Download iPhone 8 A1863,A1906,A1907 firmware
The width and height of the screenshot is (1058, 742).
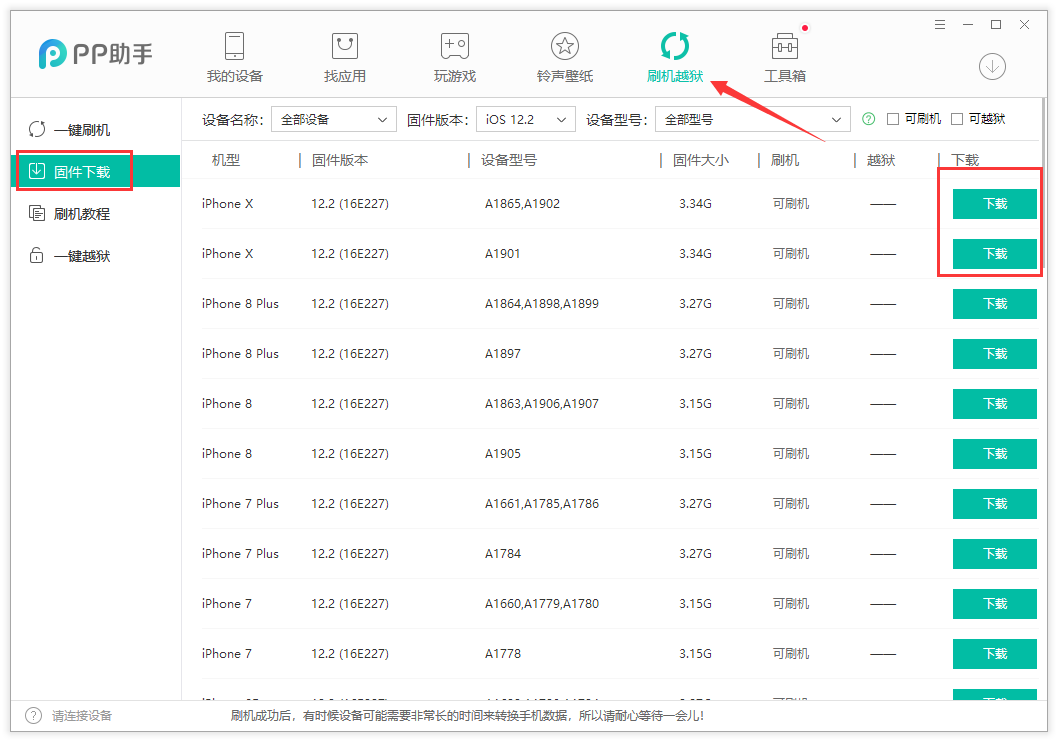tap(995, 403)
